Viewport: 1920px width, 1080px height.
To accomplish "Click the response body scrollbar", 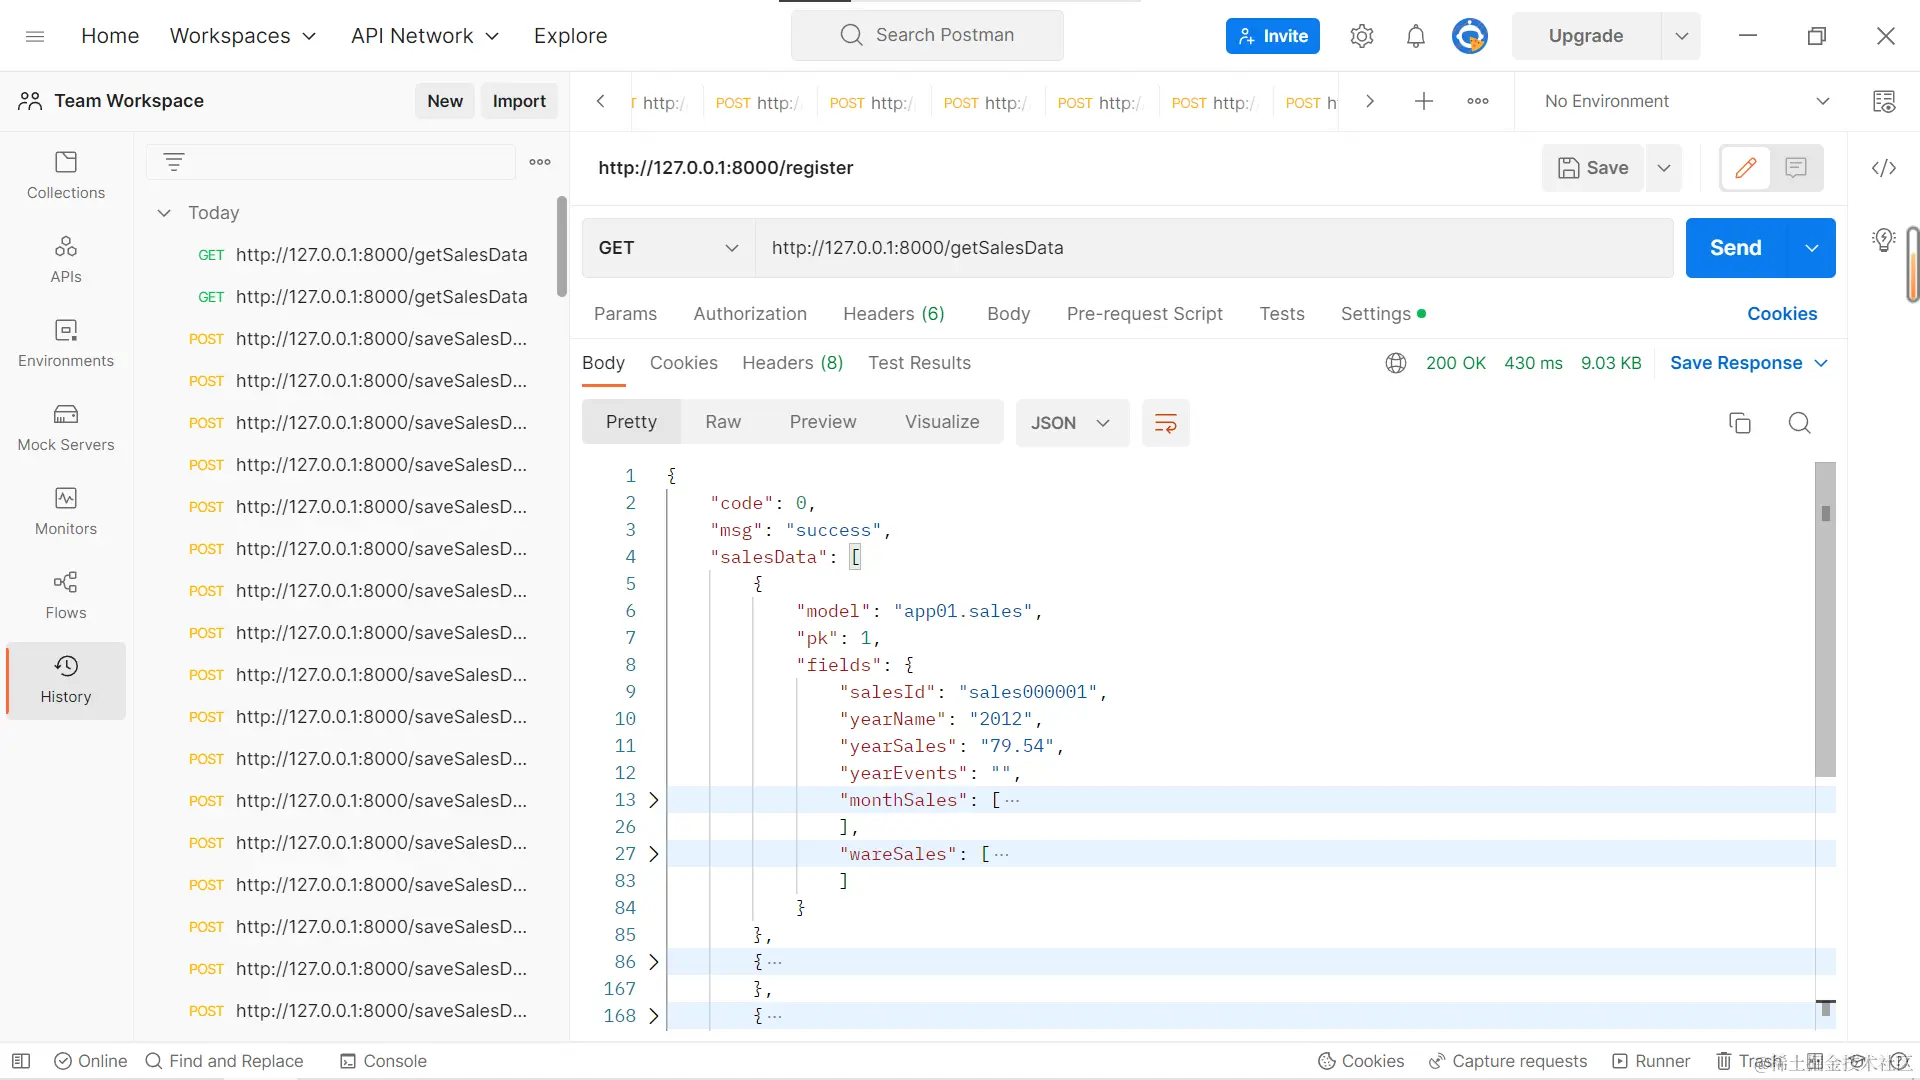I will pyautogui.click(x=1826, y=619).
